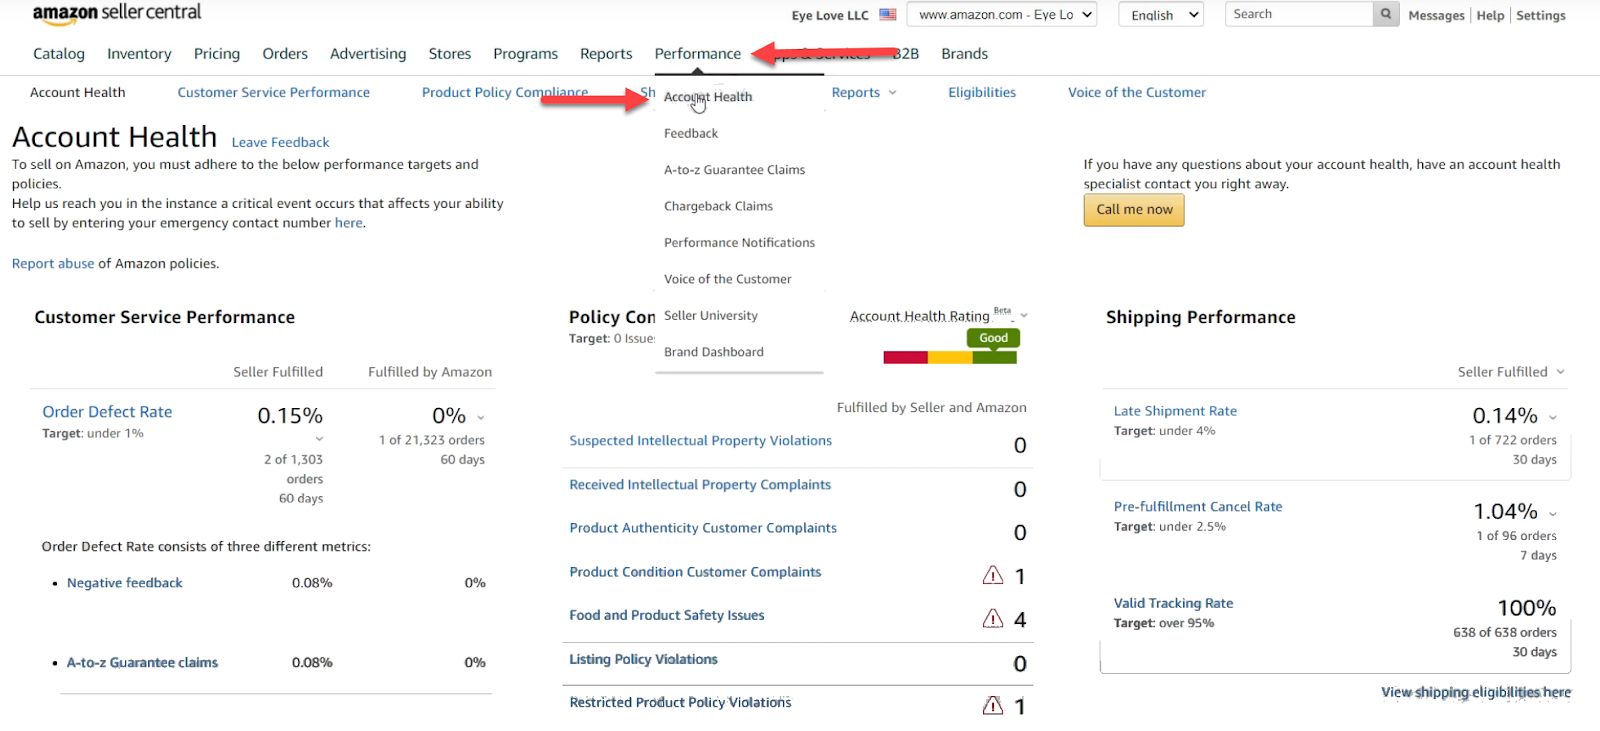Open Help in the top bar
Image resolution: width=1600 pixels, height=731 pixels.
(1490, 16)
